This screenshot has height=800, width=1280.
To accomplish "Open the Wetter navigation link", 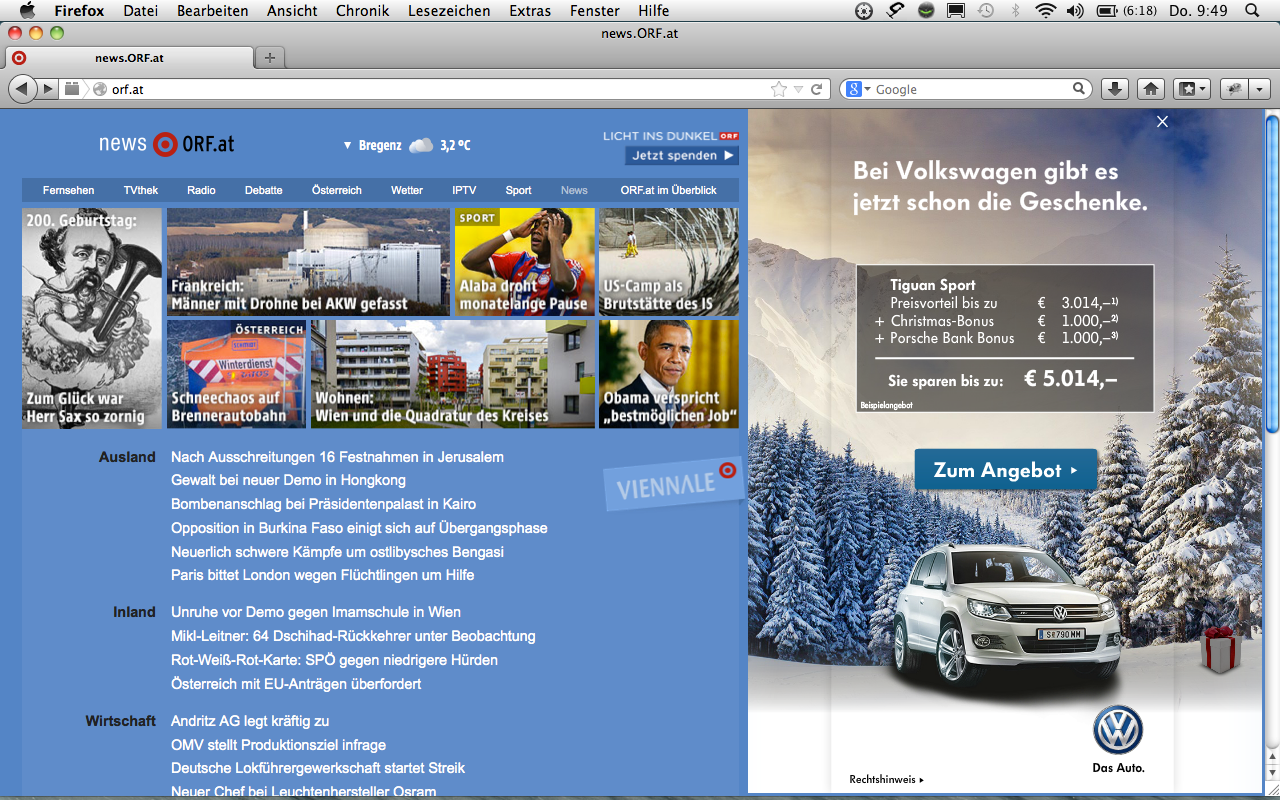I will click(407, 190).
